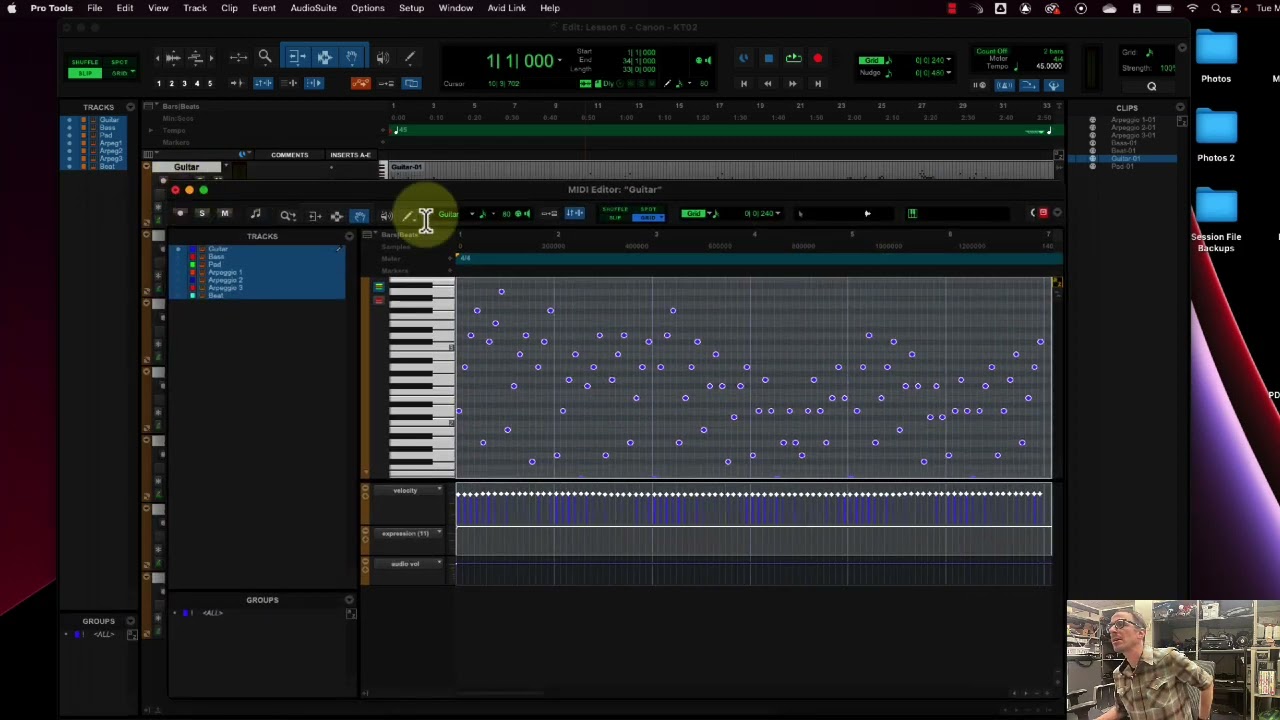1280x720 pixels.
Task: Toggle Mute in MIDI Editor toolbar
Action: click(224, 214)
